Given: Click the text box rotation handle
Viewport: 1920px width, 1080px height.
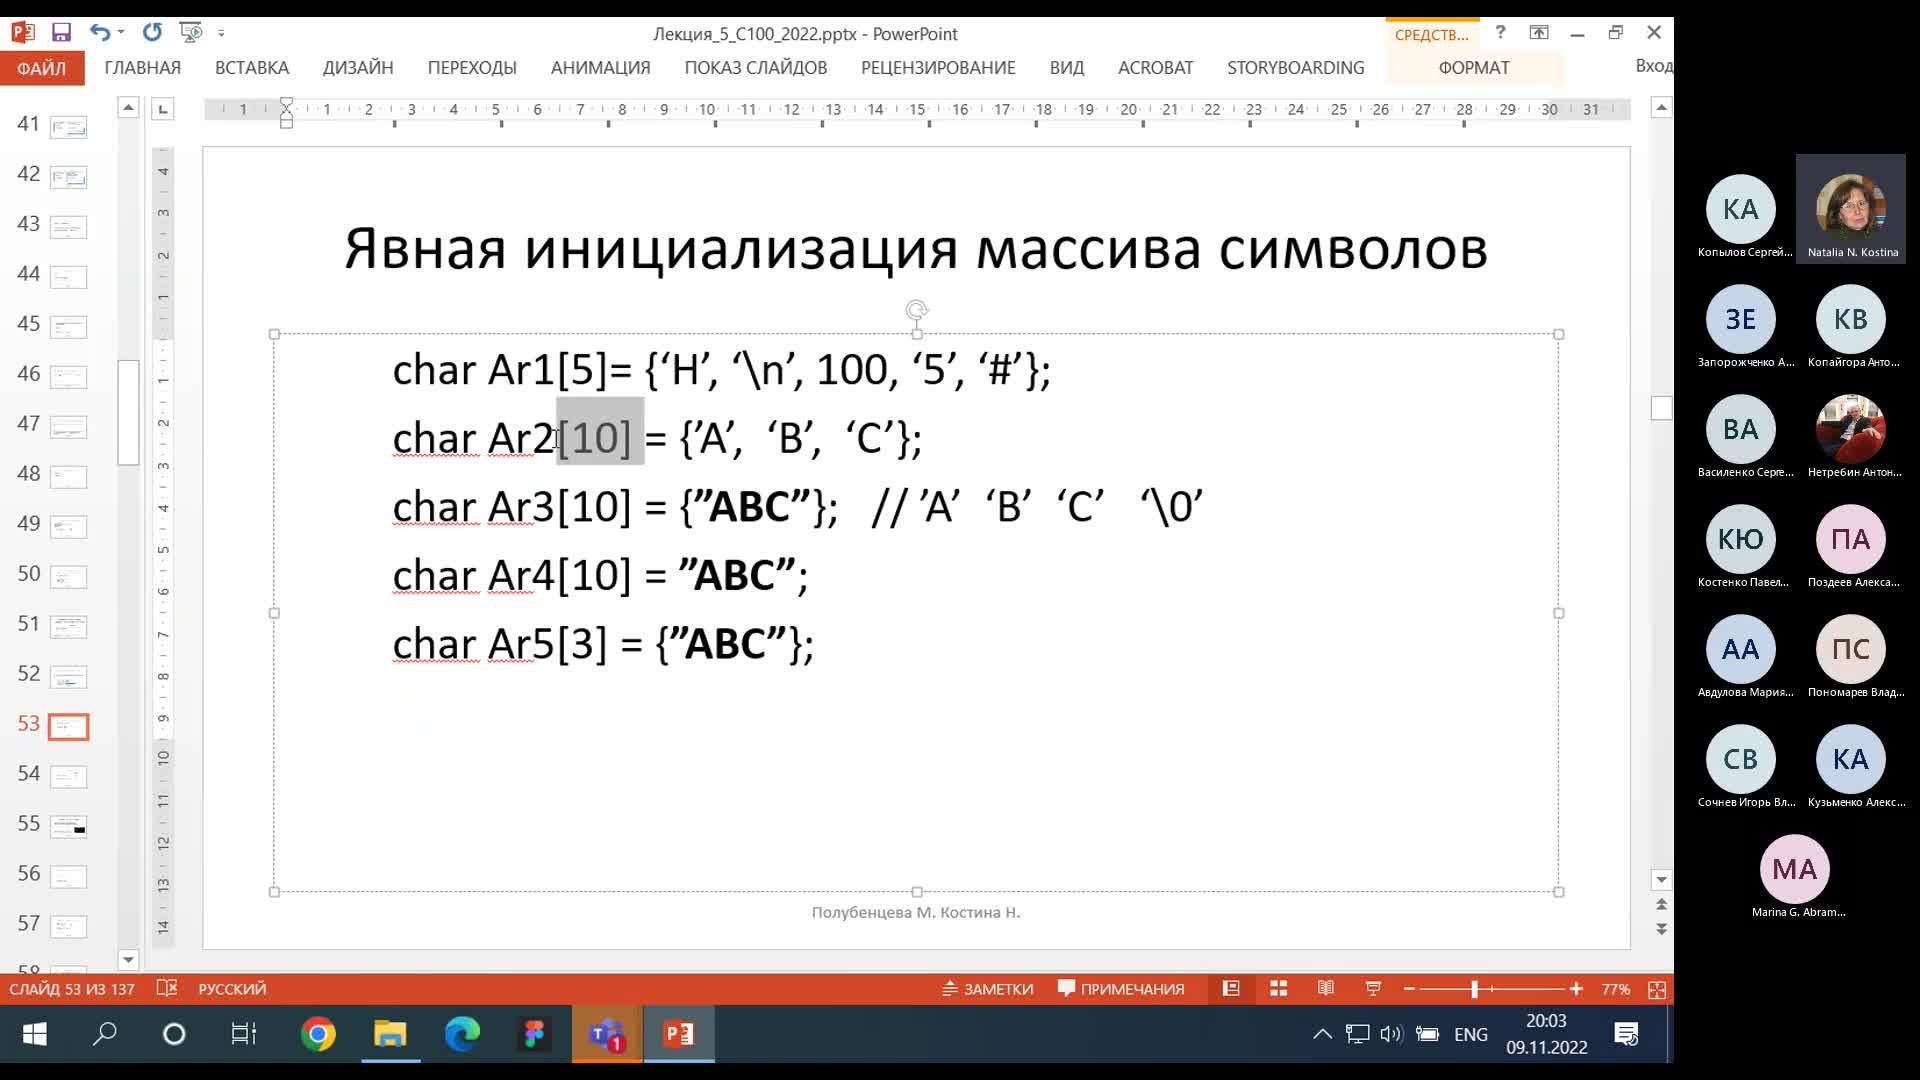Looking at the screenshot, I should [916, 310].
